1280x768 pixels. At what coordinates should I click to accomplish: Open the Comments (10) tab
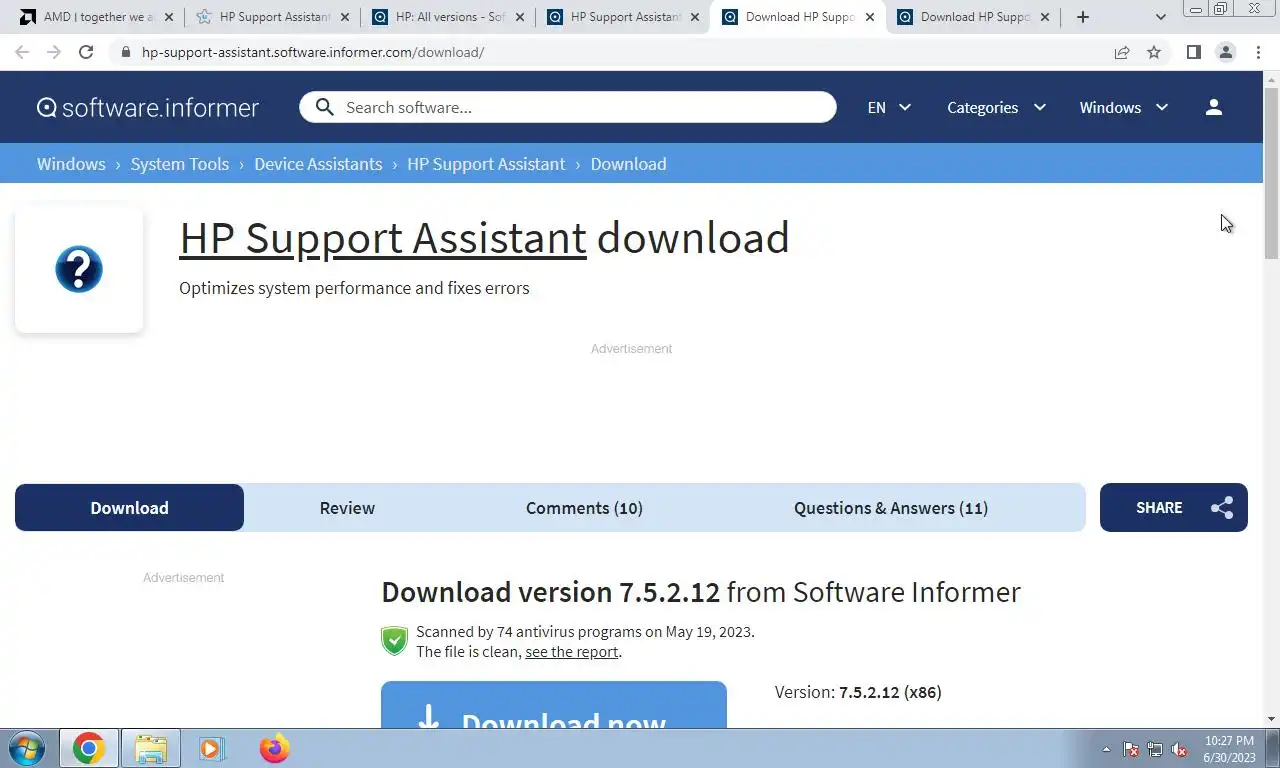[584, 508]
